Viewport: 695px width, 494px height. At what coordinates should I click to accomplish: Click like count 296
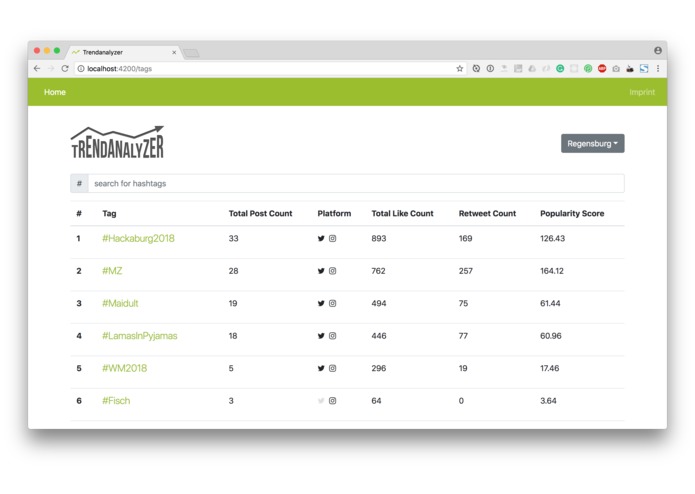coord(379,368)
